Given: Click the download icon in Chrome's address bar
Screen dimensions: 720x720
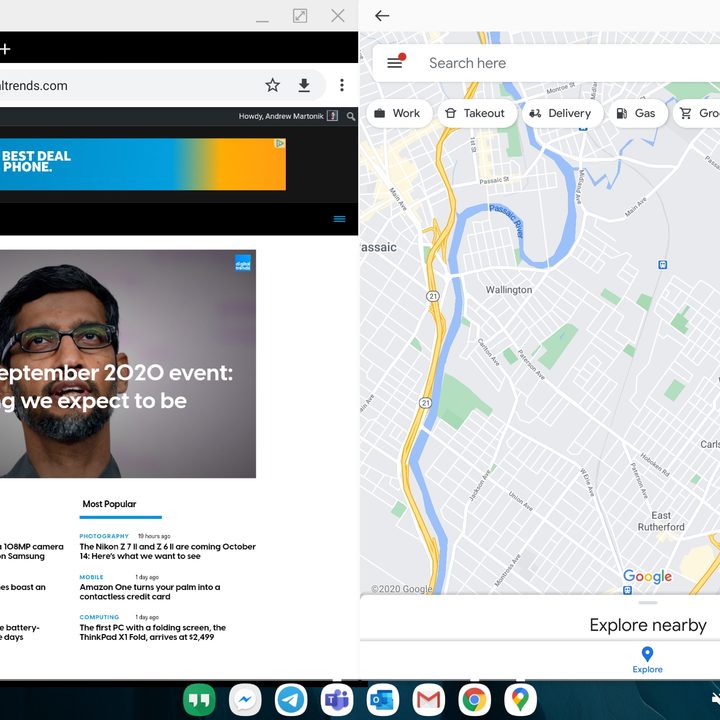Looking at the screenshot, I should coord(304,85).
